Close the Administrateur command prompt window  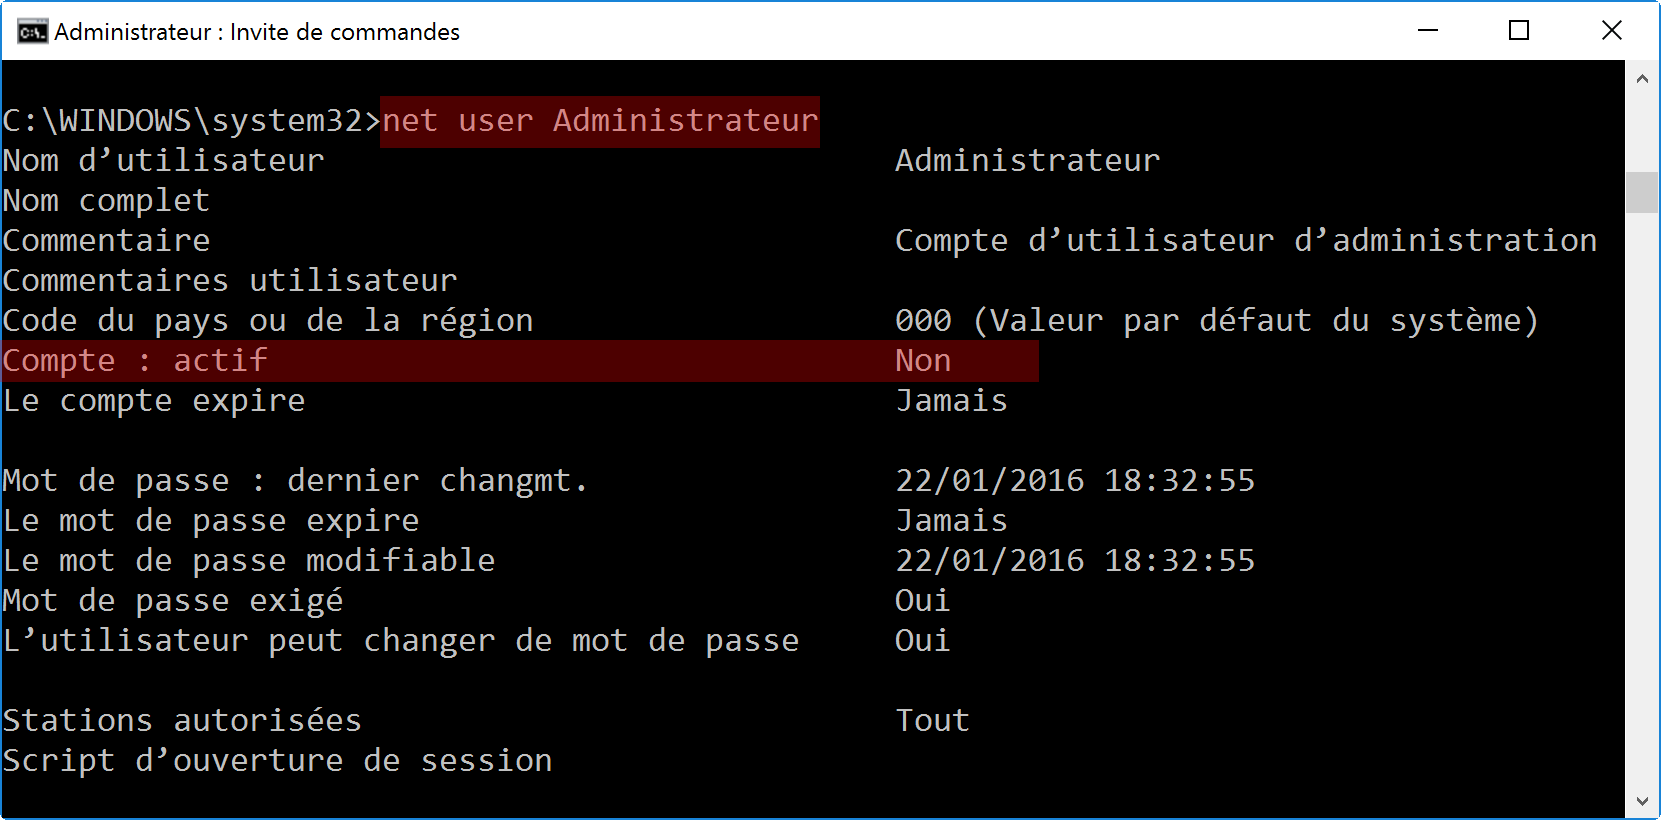coord(1611,31)
